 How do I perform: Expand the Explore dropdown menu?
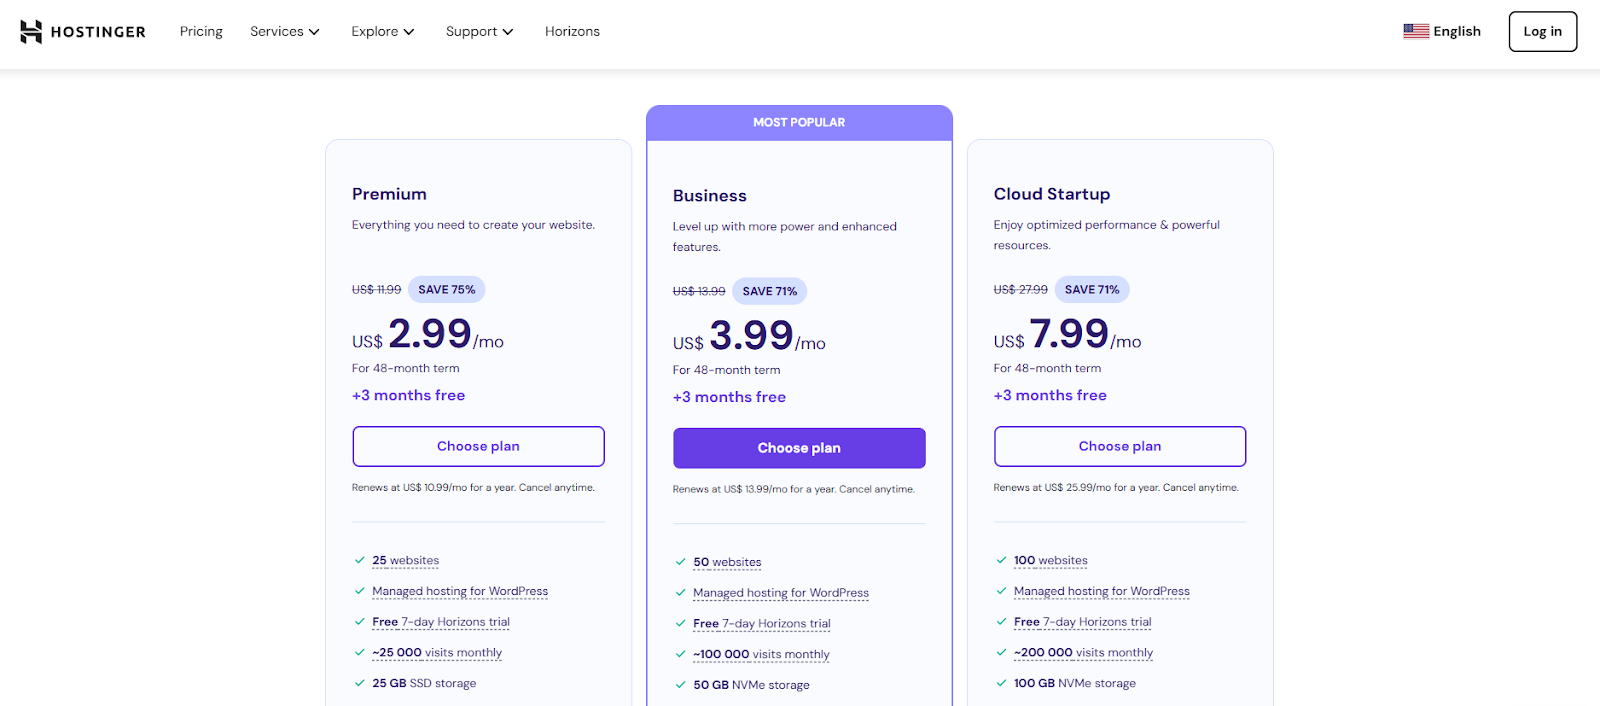coord(383,31)
